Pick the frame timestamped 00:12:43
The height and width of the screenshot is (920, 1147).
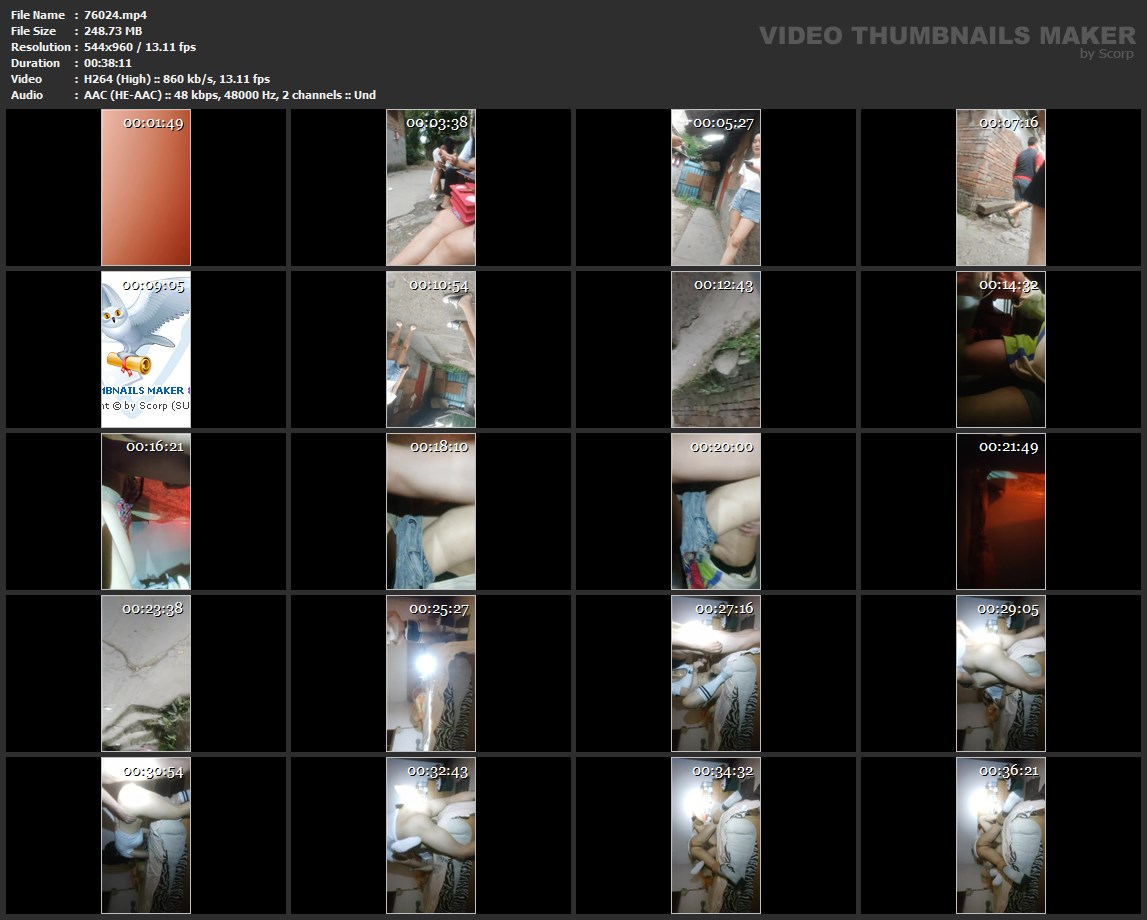tap(716, 349)
